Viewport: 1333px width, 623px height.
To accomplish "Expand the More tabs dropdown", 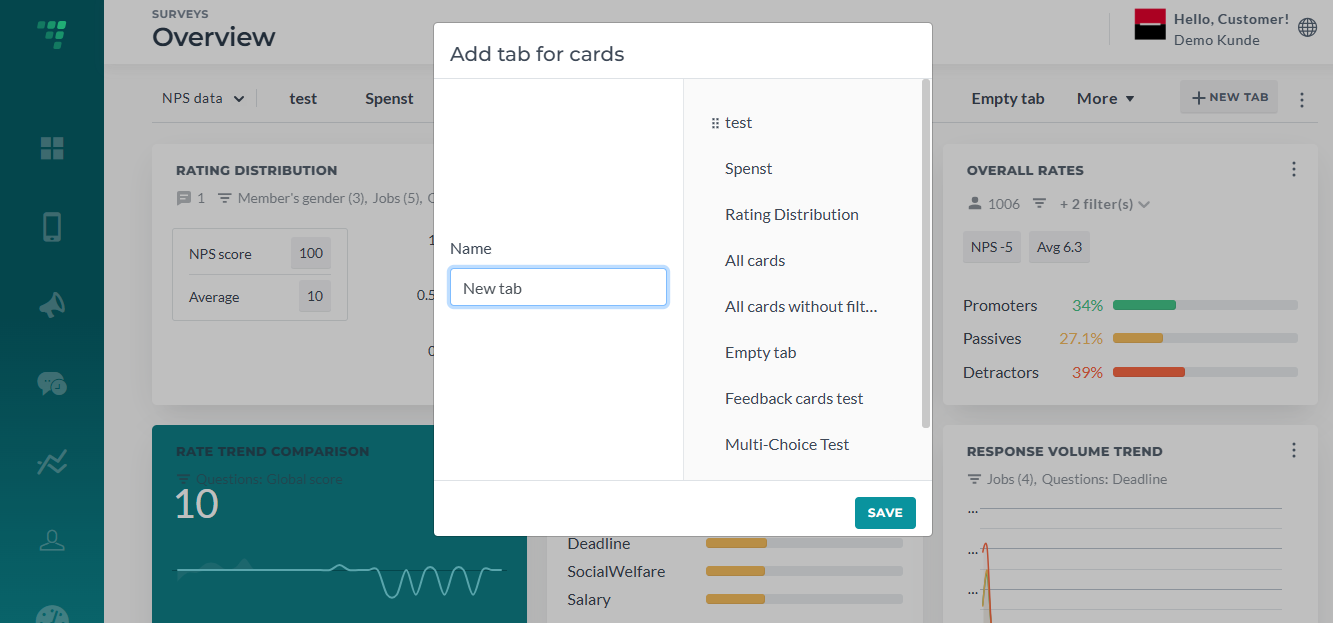I will coord(1106,98).
